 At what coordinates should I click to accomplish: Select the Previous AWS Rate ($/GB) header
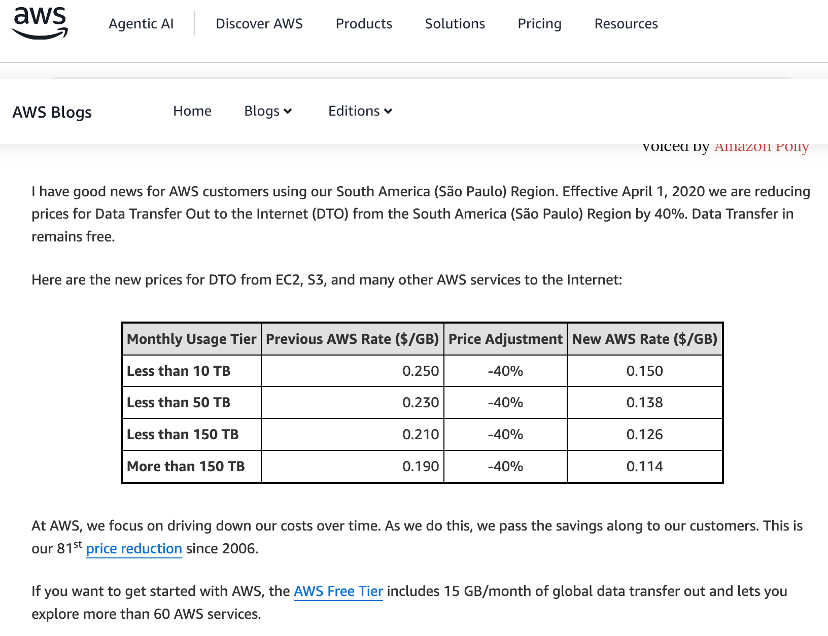coord(352,339)
